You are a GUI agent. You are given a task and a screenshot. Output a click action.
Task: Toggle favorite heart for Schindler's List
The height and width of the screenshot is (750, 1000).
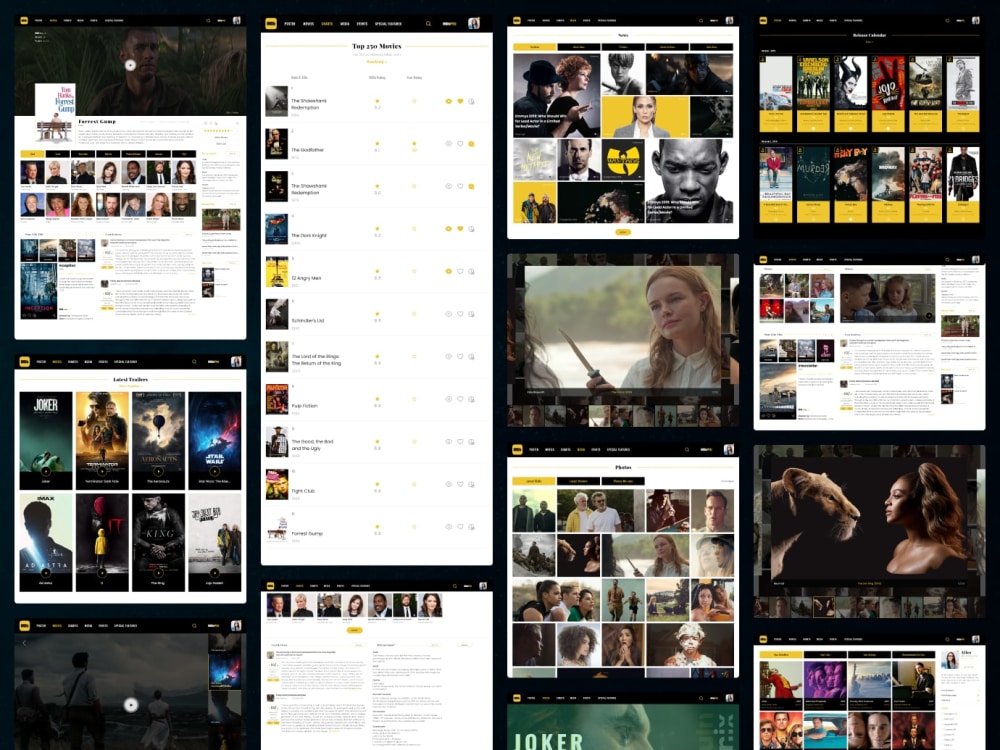click(x=460, y=314)
